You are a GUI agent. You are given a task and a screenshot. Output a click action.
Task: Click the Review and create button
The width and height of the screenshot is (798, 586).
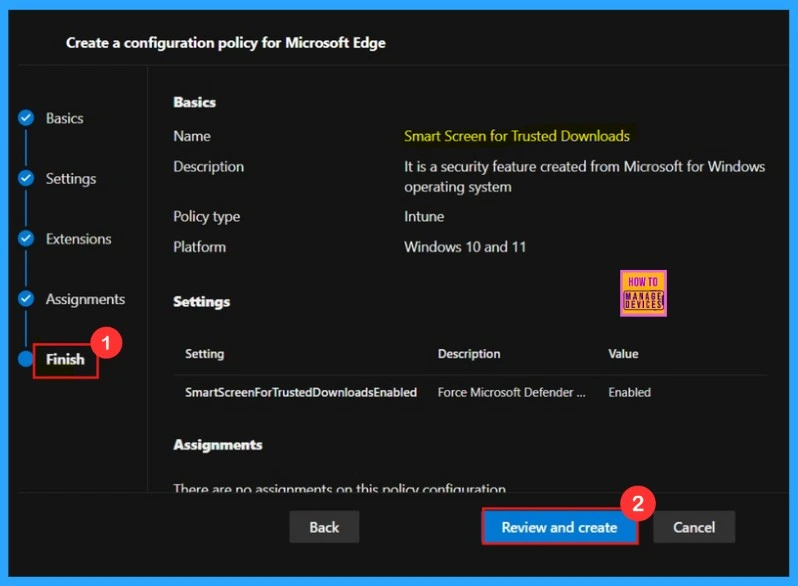[x=559, y=527]
